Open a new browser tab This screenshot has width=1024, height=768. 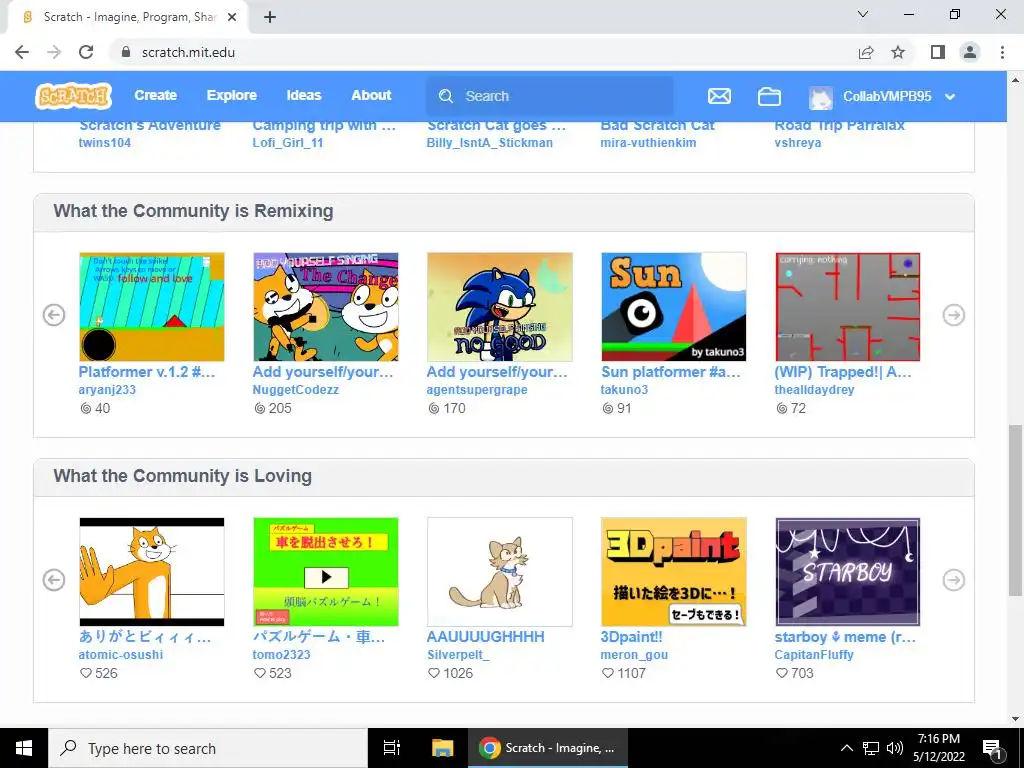[270, 17]
